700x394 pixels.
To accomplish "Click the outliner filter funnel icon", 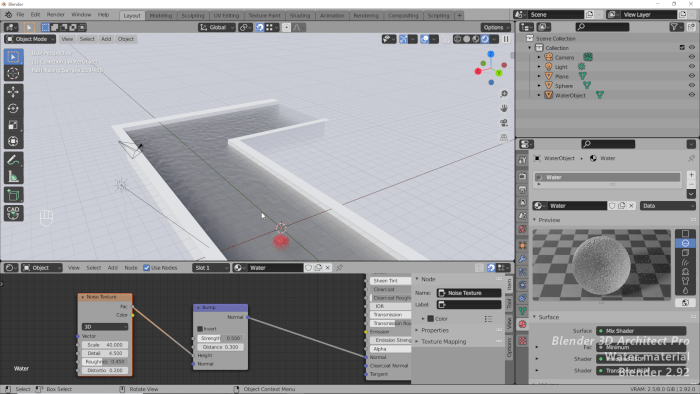I will pos(674,27).
